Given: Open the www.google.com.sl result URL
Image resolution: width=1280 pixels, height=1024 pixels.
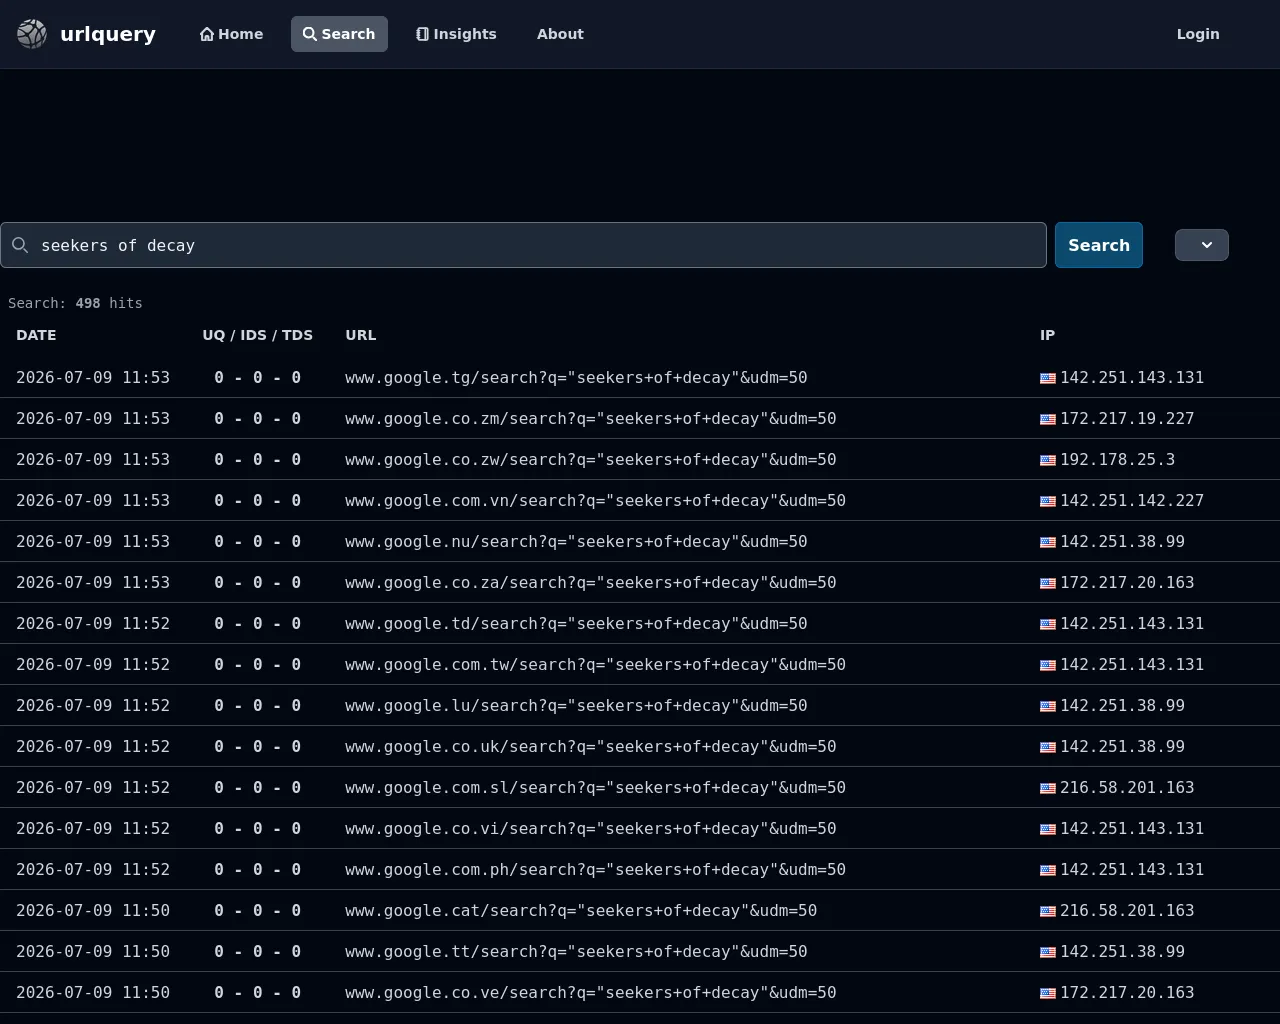Looking at the screenshot, I should tap(596, 788).
